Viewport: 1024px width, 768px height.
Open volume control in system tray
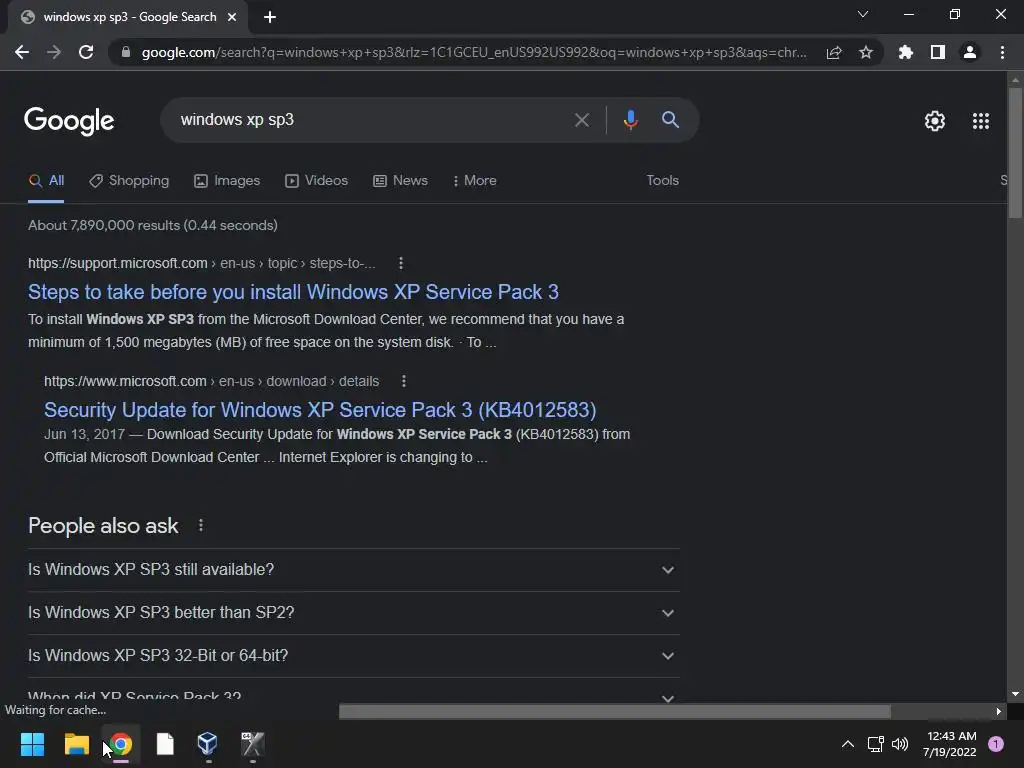pos(900,744)
